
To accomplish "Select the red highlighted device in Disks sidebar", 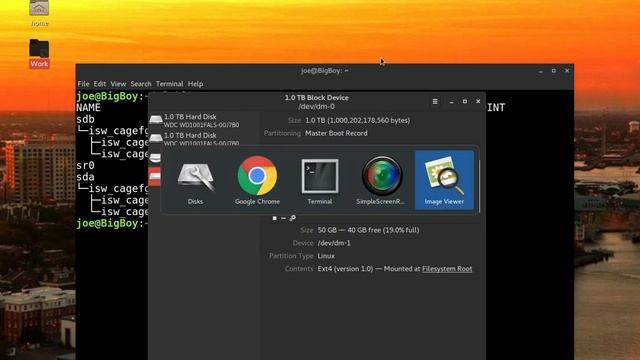I will pos(155,176).
